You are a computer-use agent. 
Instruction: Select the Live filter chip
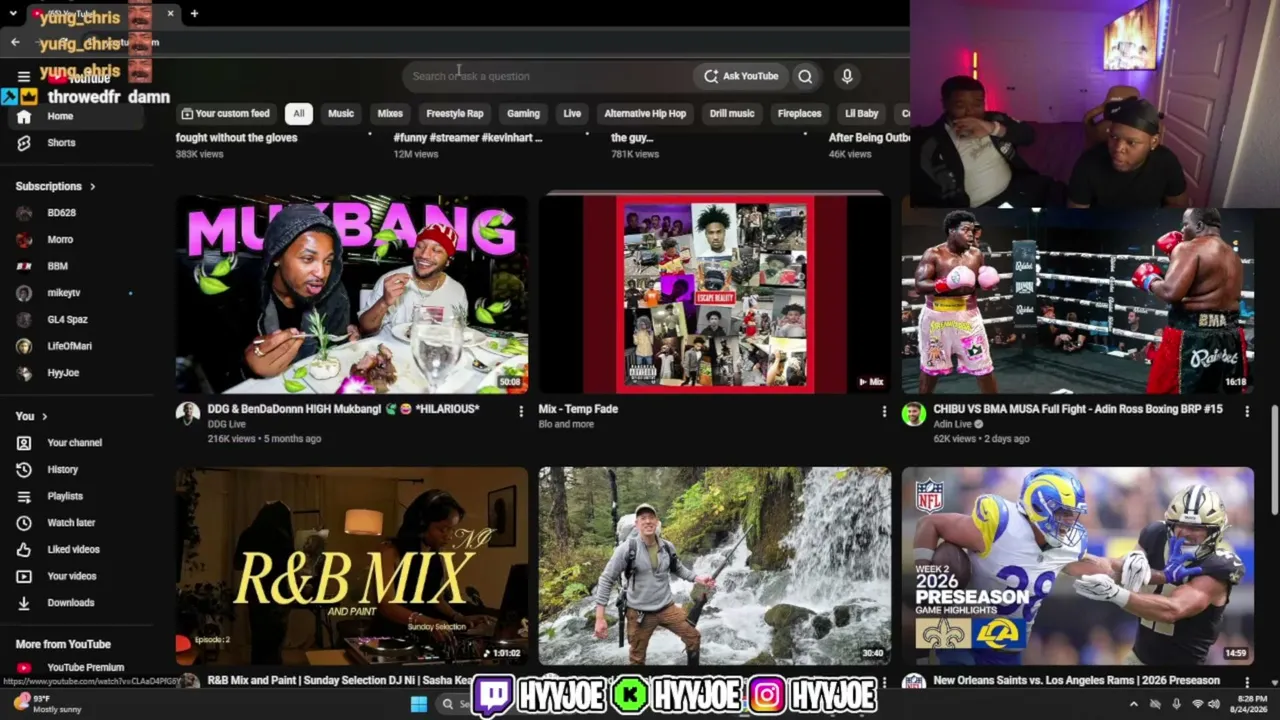point(572,114)
